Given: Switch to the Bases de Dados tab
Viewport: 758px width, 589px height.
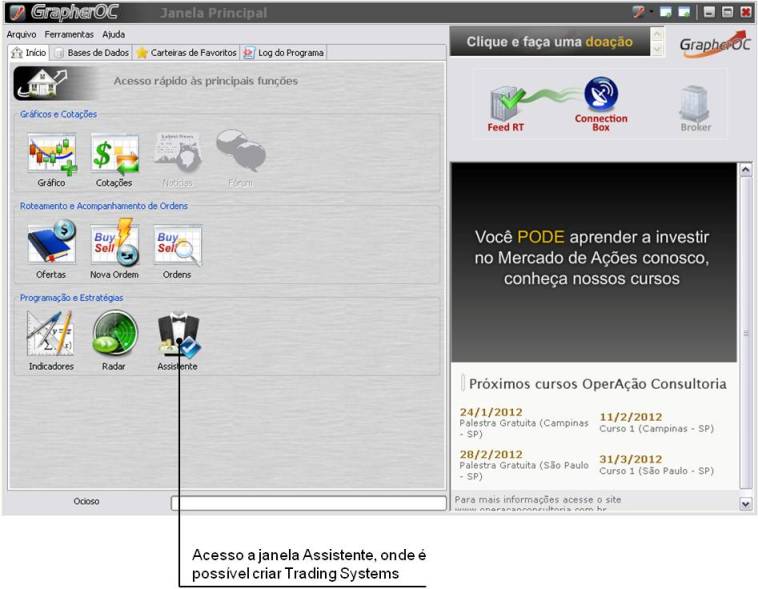Looking at the screenshot, I should (92, 53).
